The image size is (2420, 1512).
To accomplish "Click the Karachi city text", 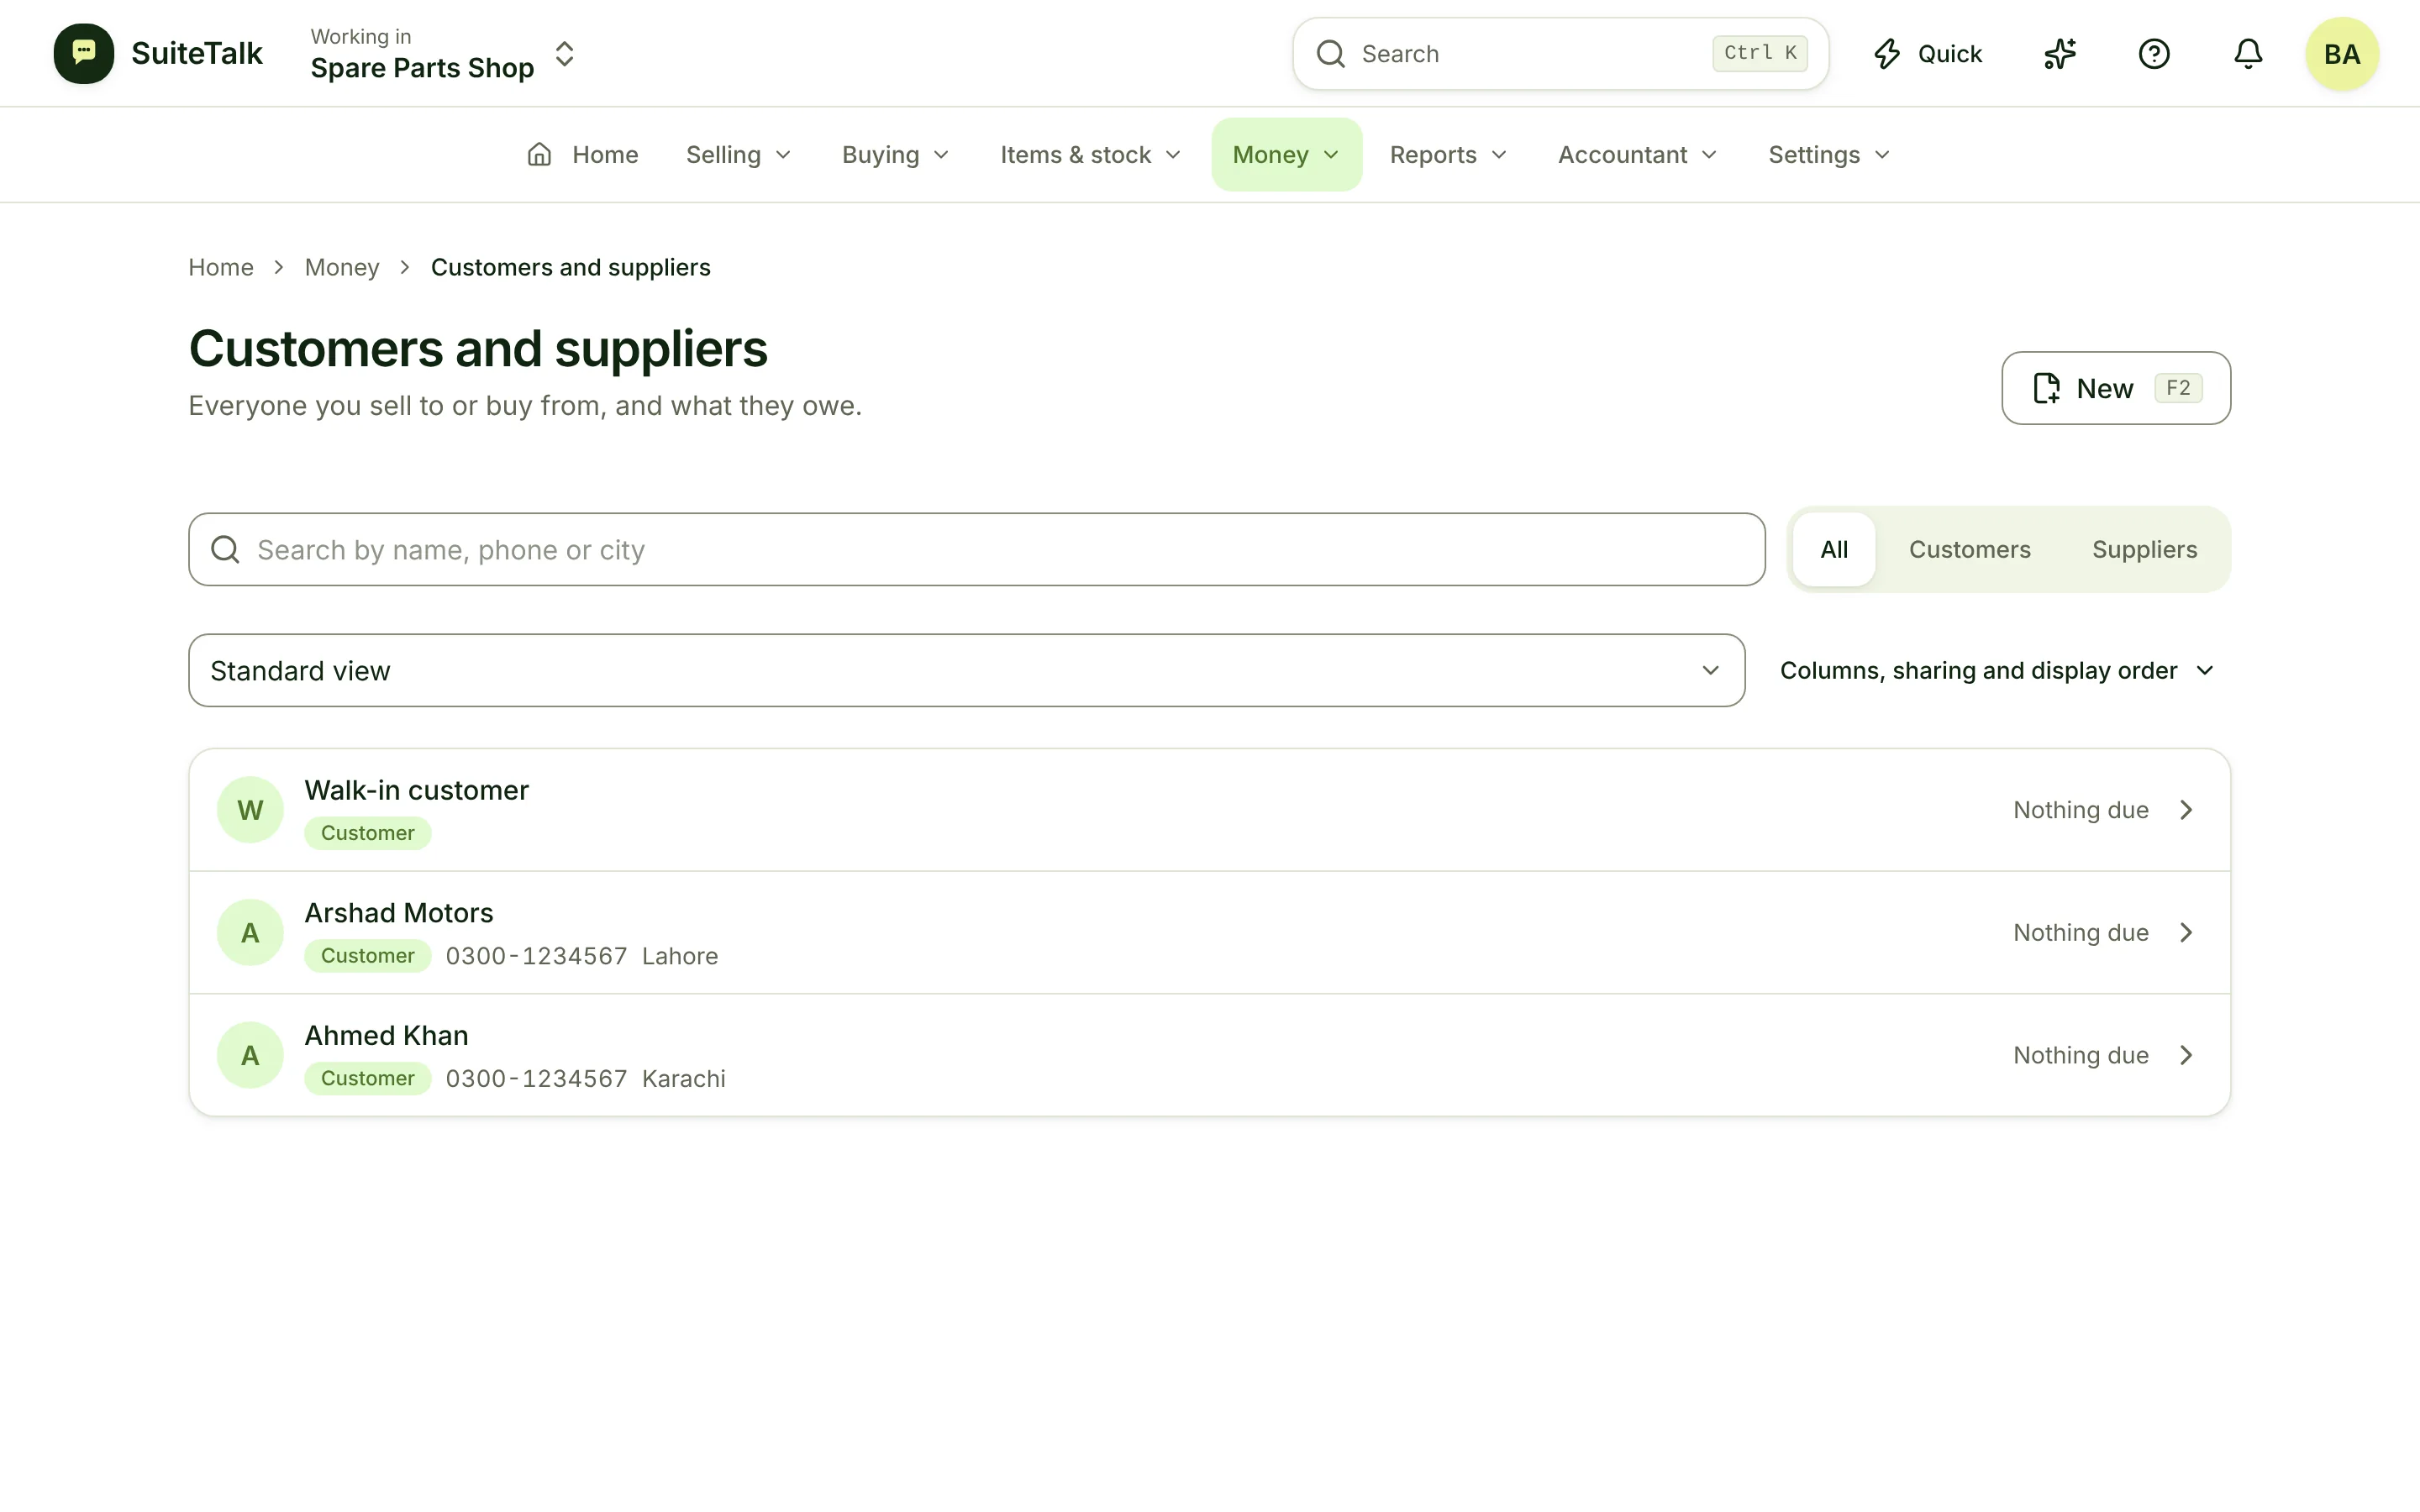I will click(684, 1079).
